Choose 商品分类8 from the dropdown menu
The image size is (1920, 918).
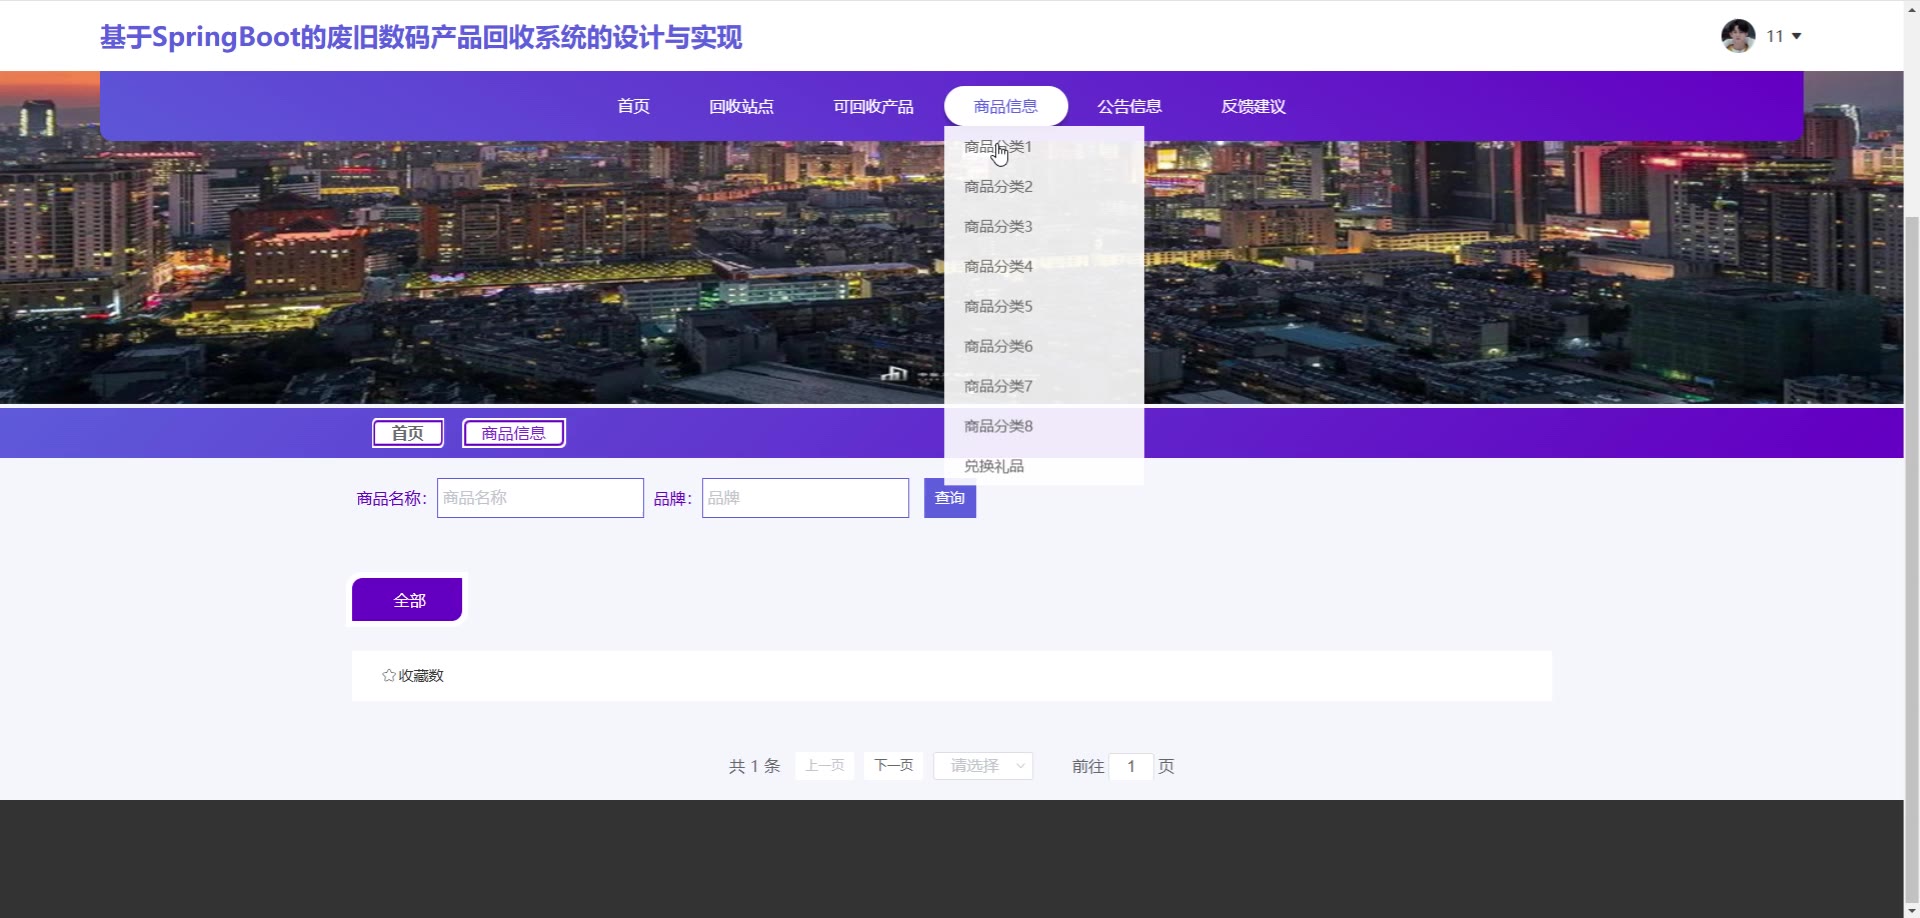1044,427
